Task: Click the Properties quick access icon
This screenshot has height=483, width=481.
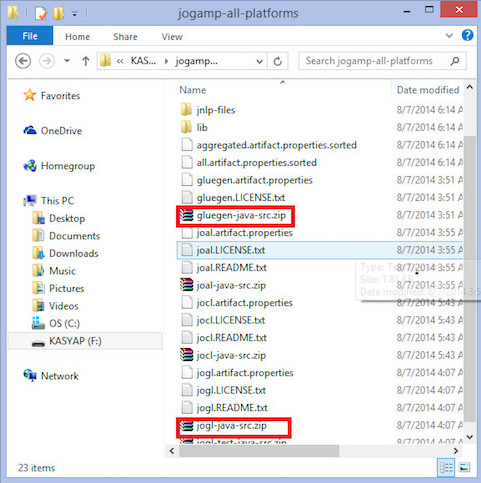Action: tap(41, 13)
